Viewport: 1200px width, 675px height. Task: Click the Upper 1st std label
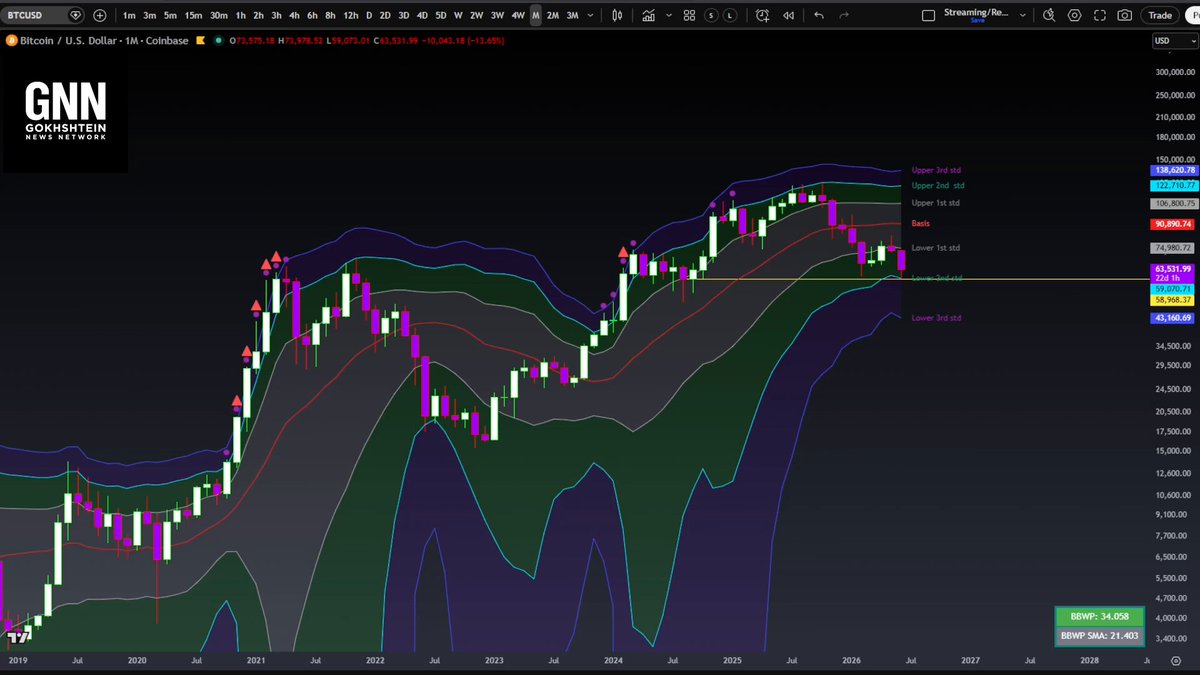[935, 203]
